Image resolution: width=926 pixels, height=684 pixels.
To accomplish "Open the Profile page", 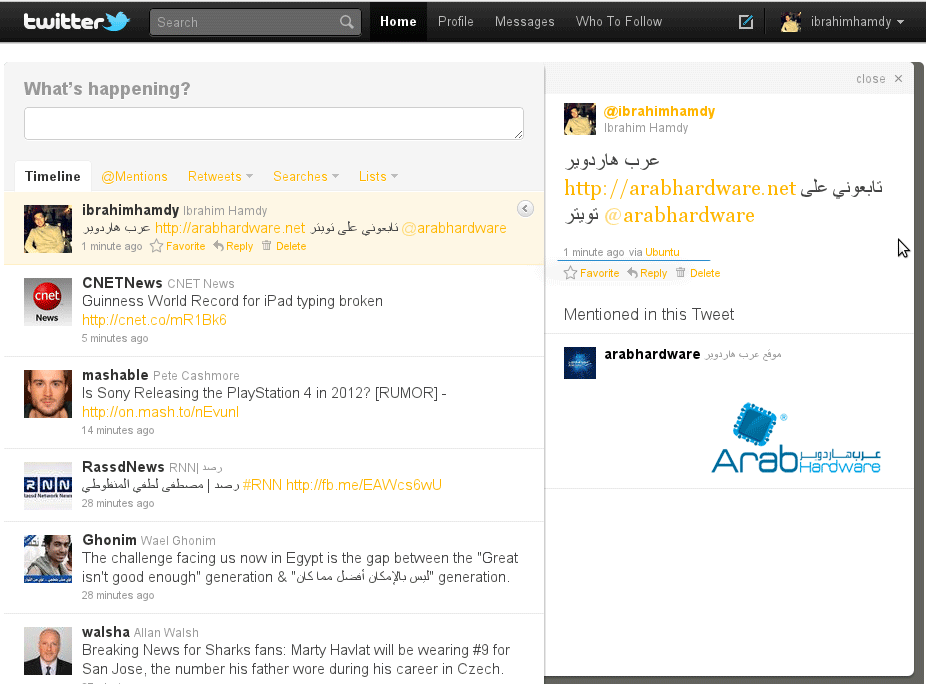I will tap(455, 22).
